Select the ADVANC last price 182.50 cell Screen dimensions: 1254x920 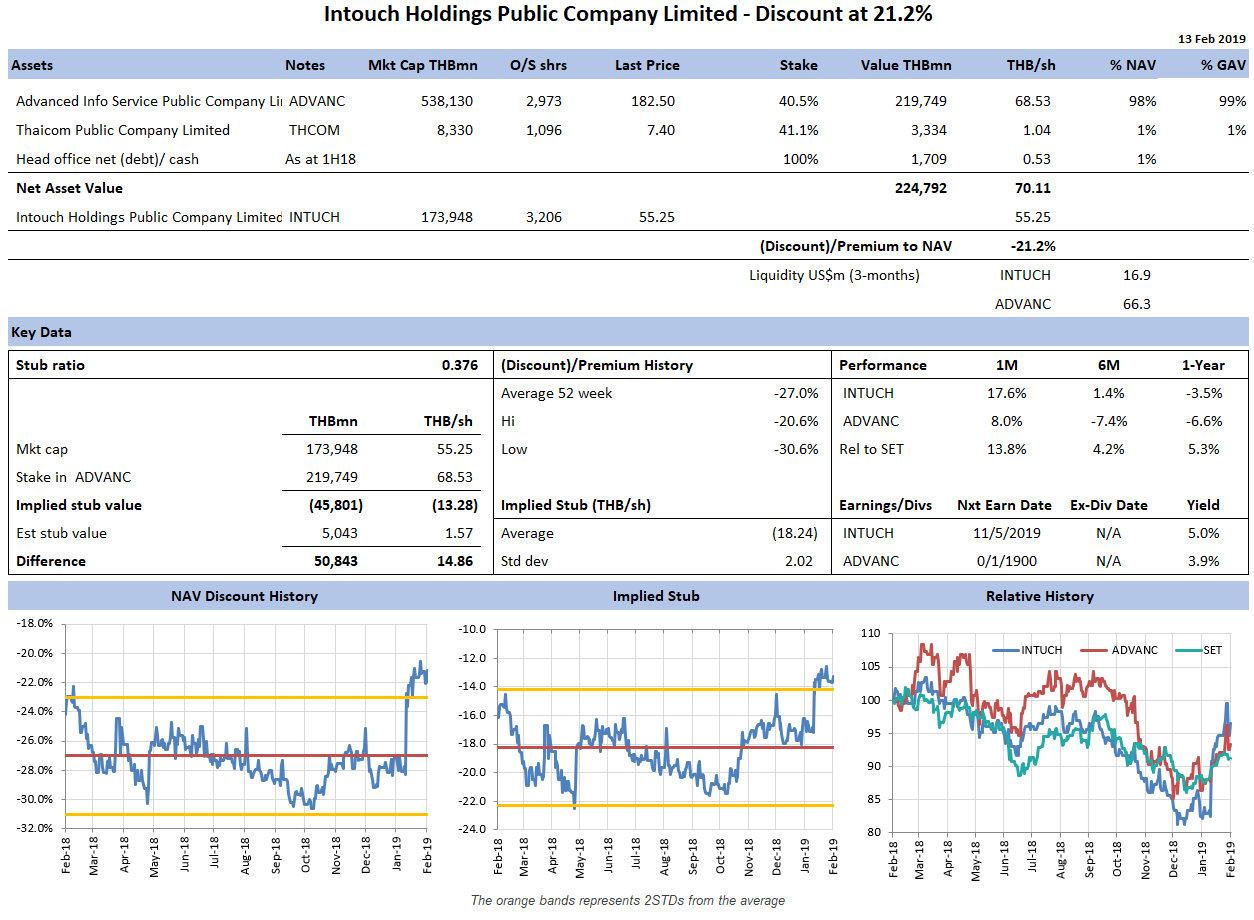pos(652,101)
